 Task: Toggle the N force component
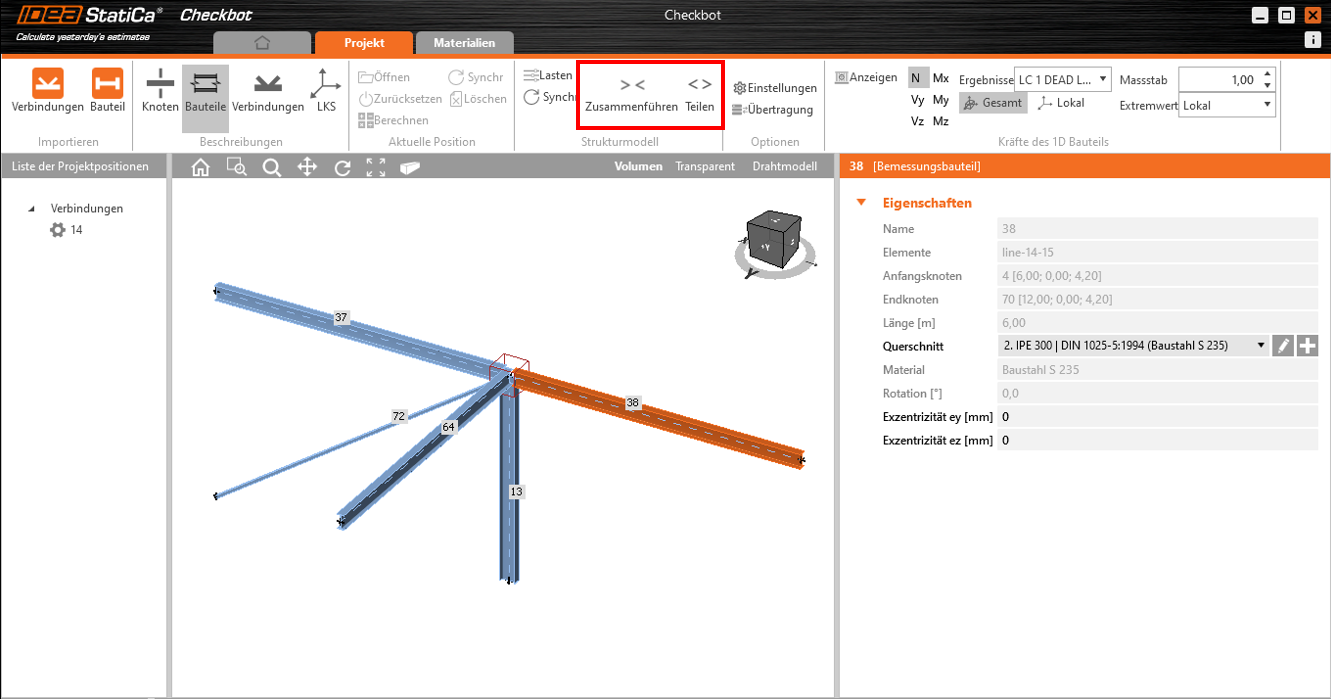tap(918, 78)
